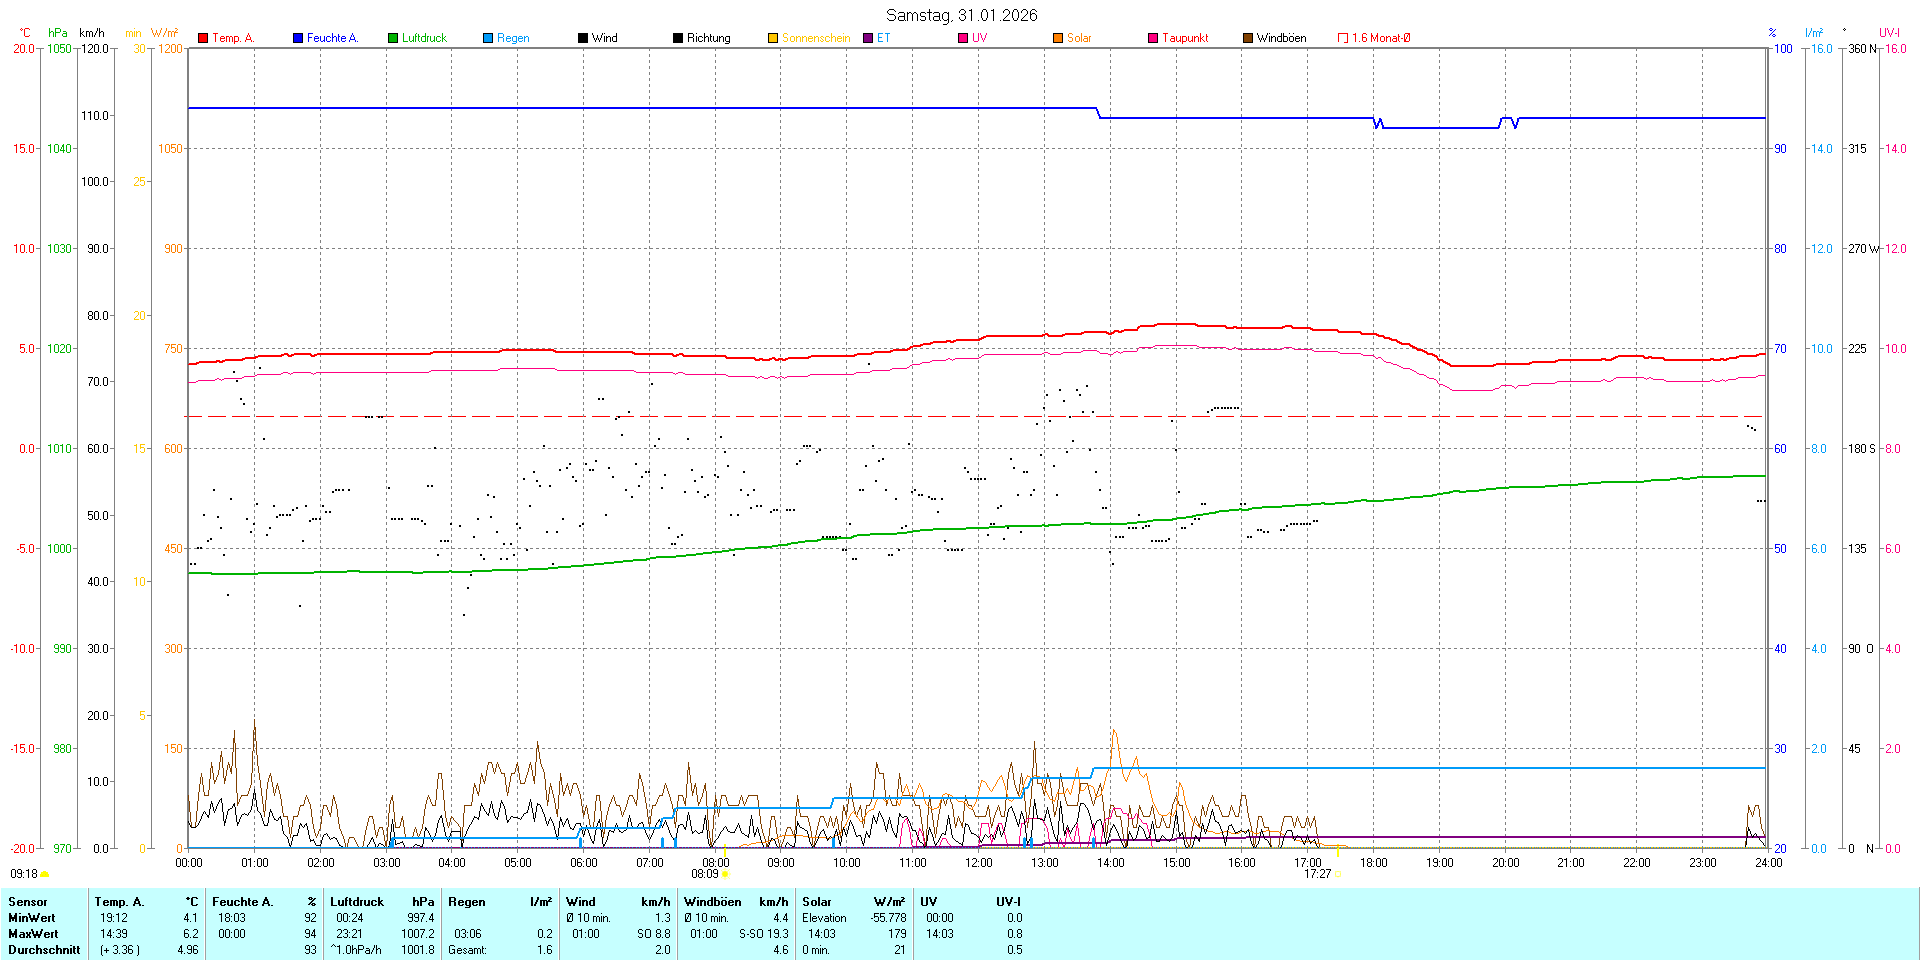Click the sun icon next to 09:18
1920x960 pixels.
pos(44,874)
